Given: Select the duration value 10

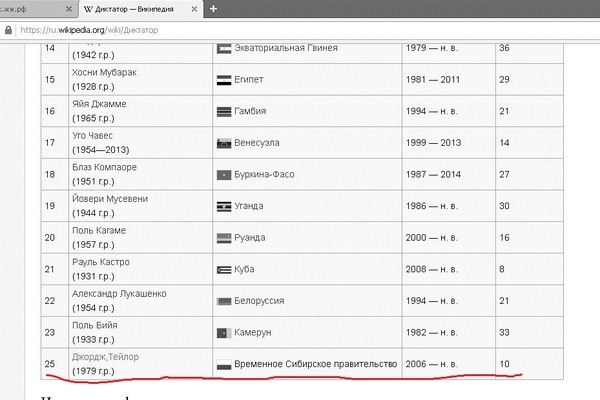Looking at the screenshot, I should pyautogui.click(x=504, y=364).
